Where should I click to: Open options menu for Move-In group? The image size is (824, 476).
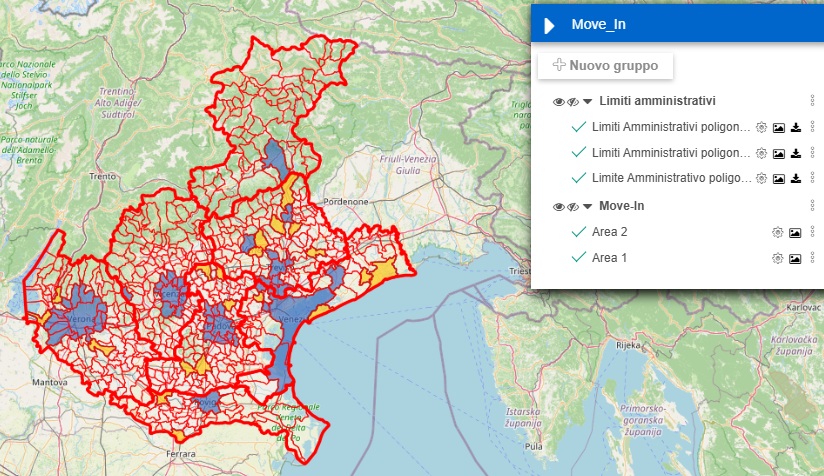coord(812,205)
